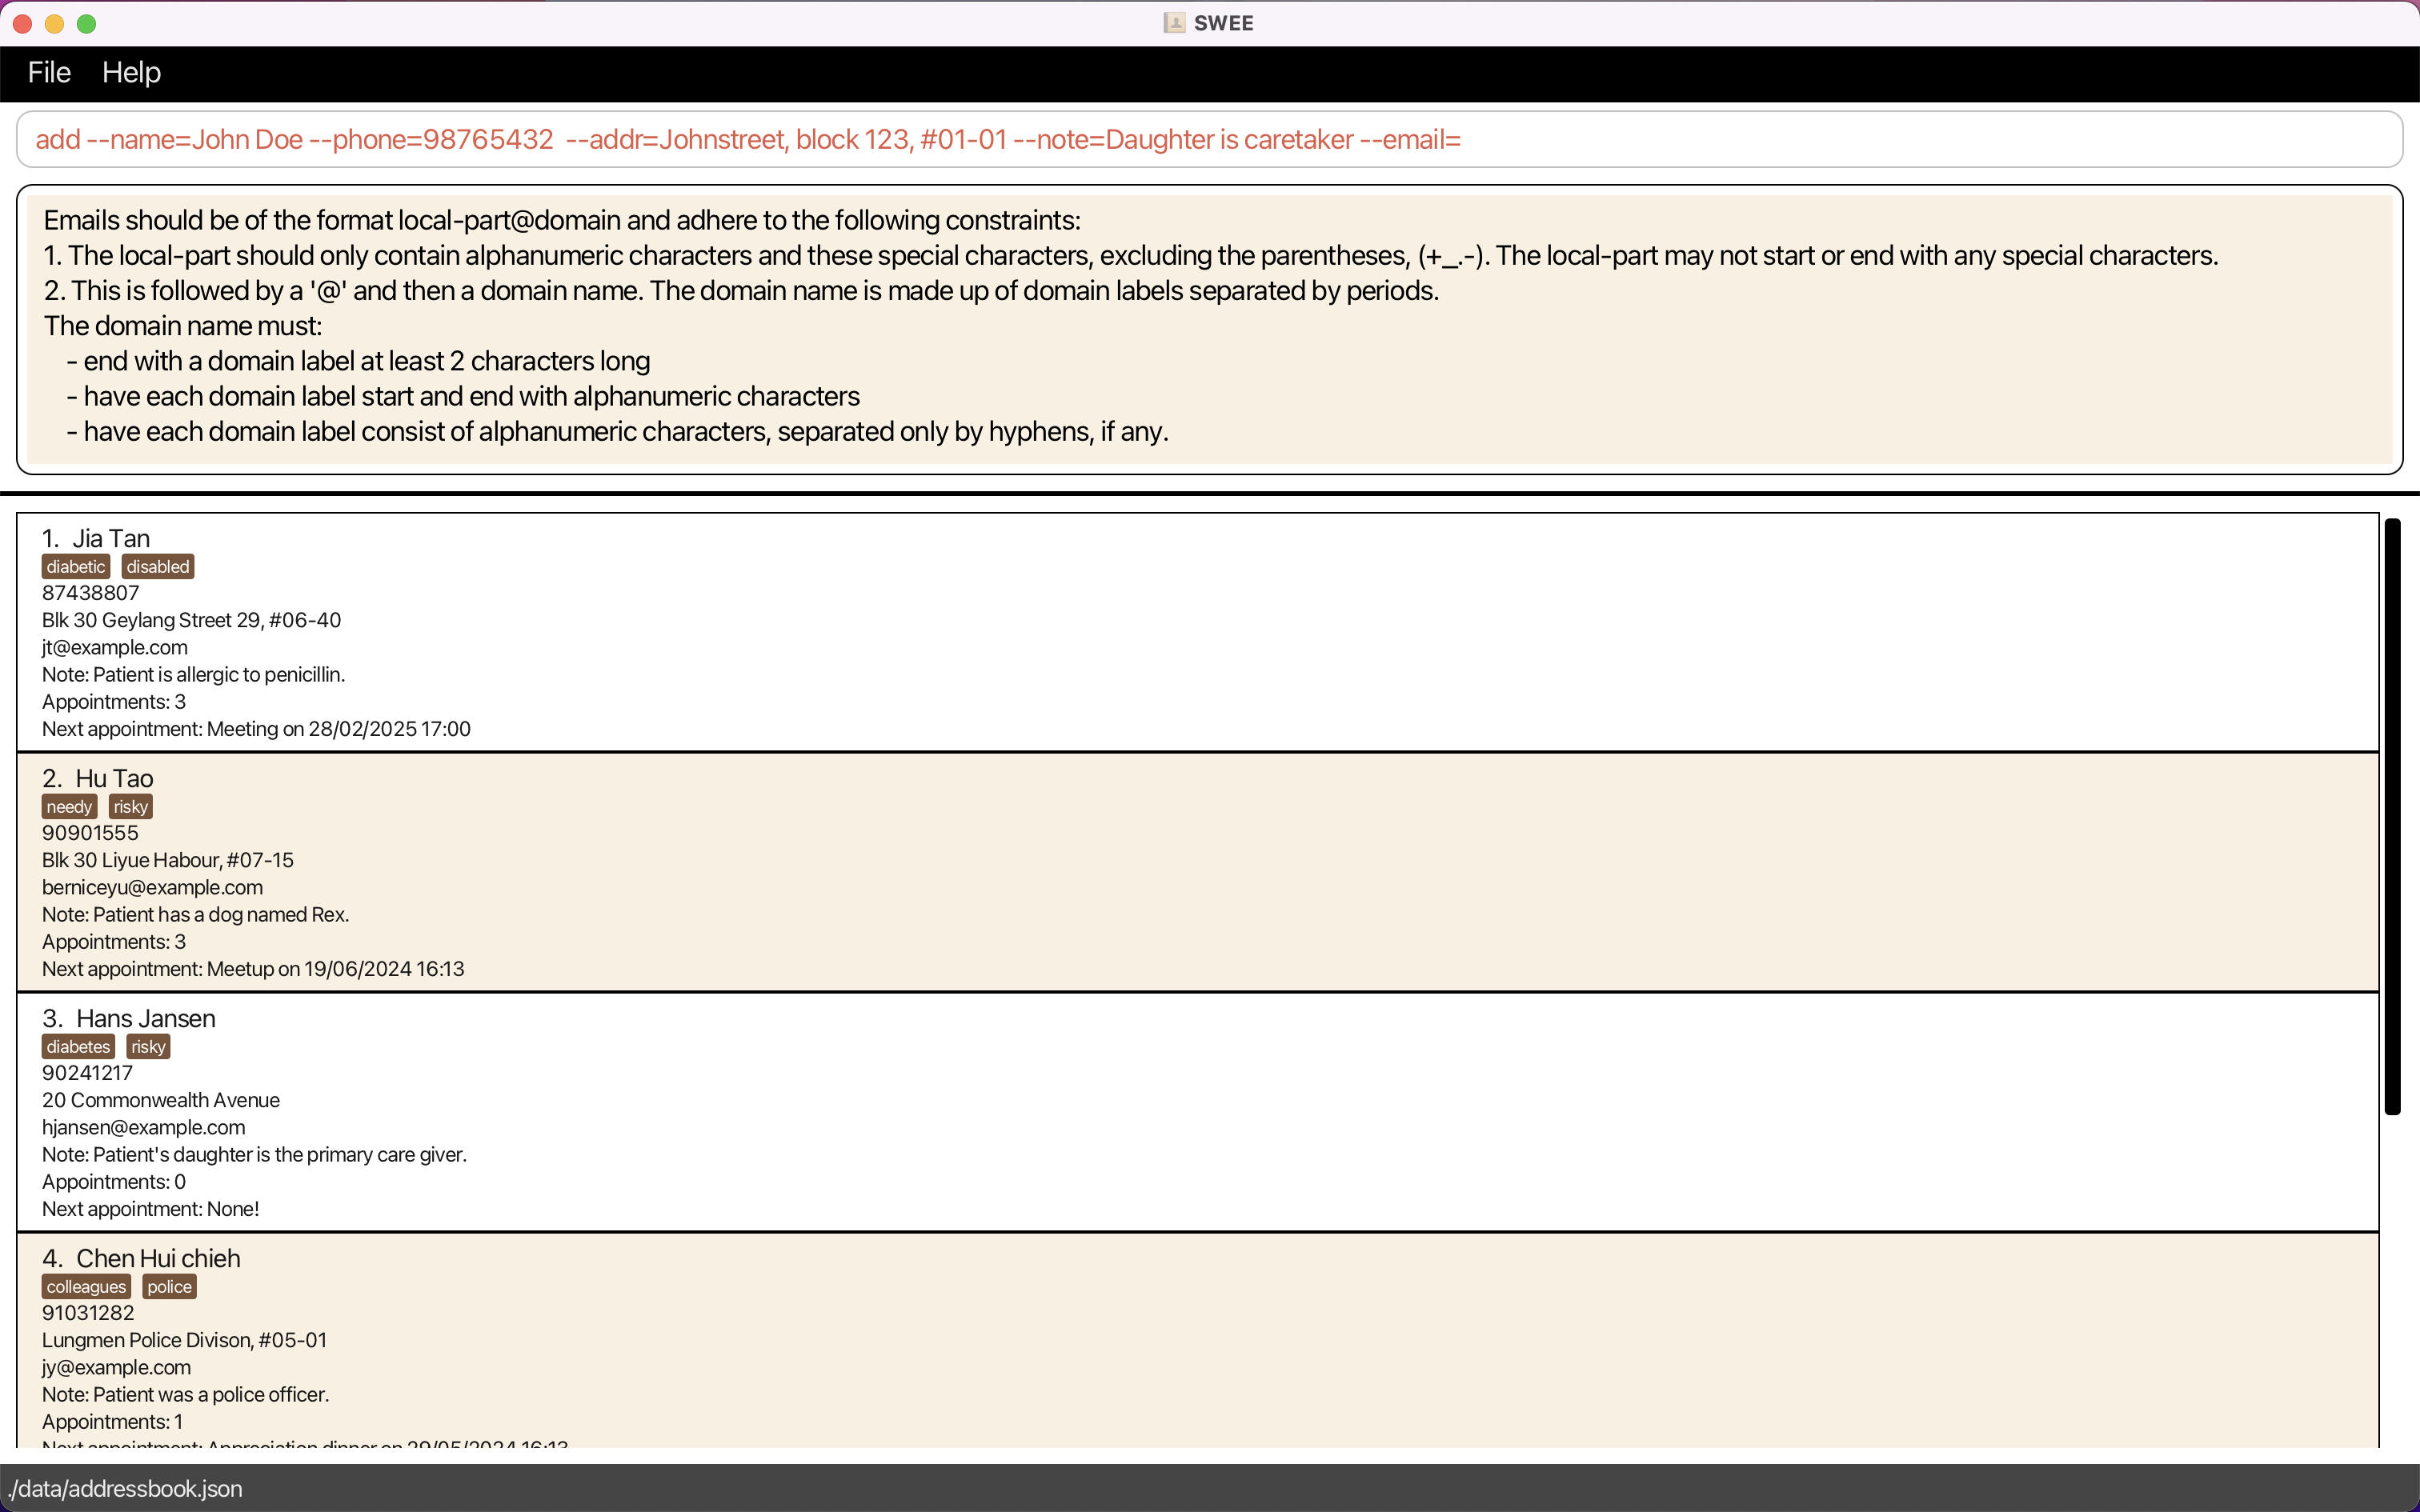
Task: Click the command input text field
Action: click(x=1208, y=140)
